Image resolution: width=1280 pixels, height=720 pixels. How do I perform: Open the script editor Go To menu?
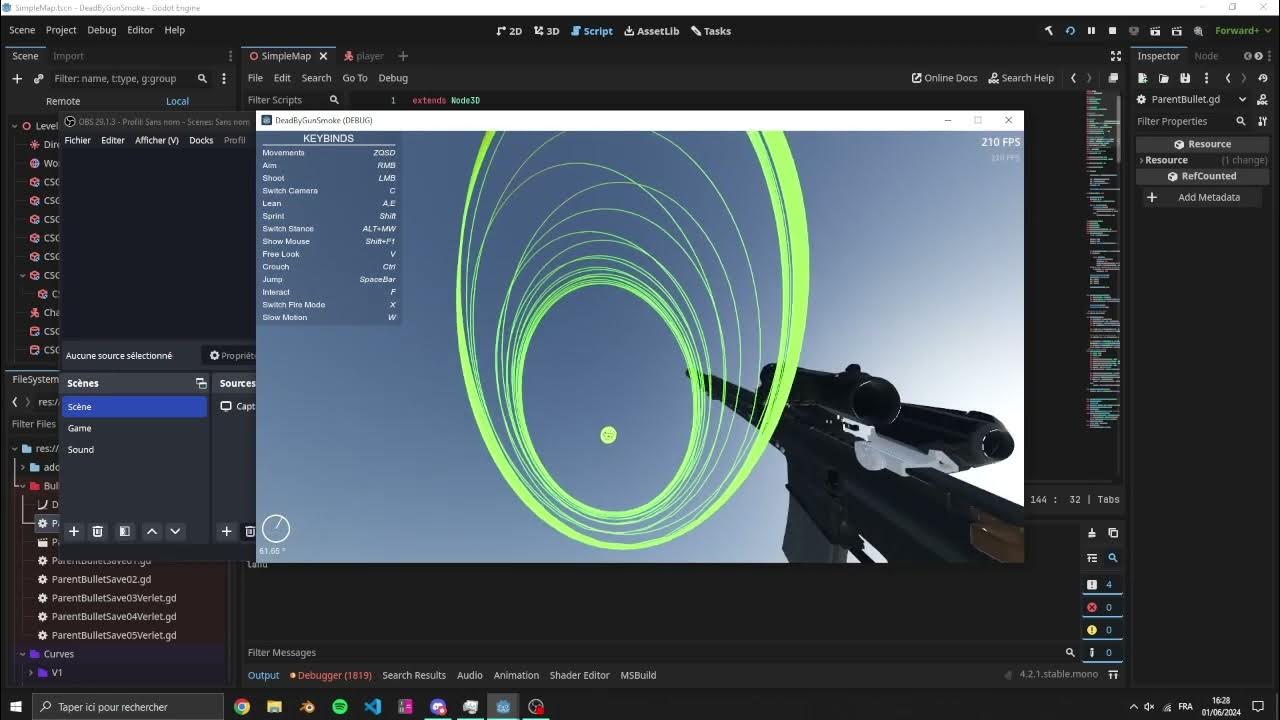355,78
